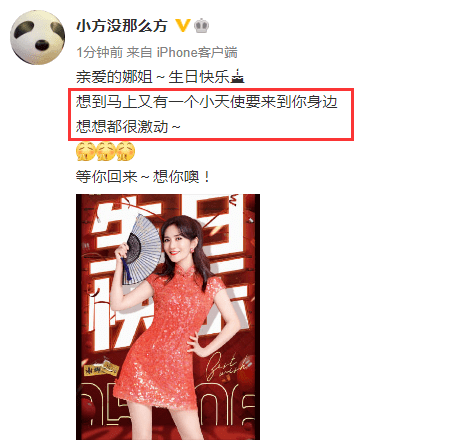Screen dimensions: 449x448
Task: Click the 1分钟前 timestamp
Action: 100,52
